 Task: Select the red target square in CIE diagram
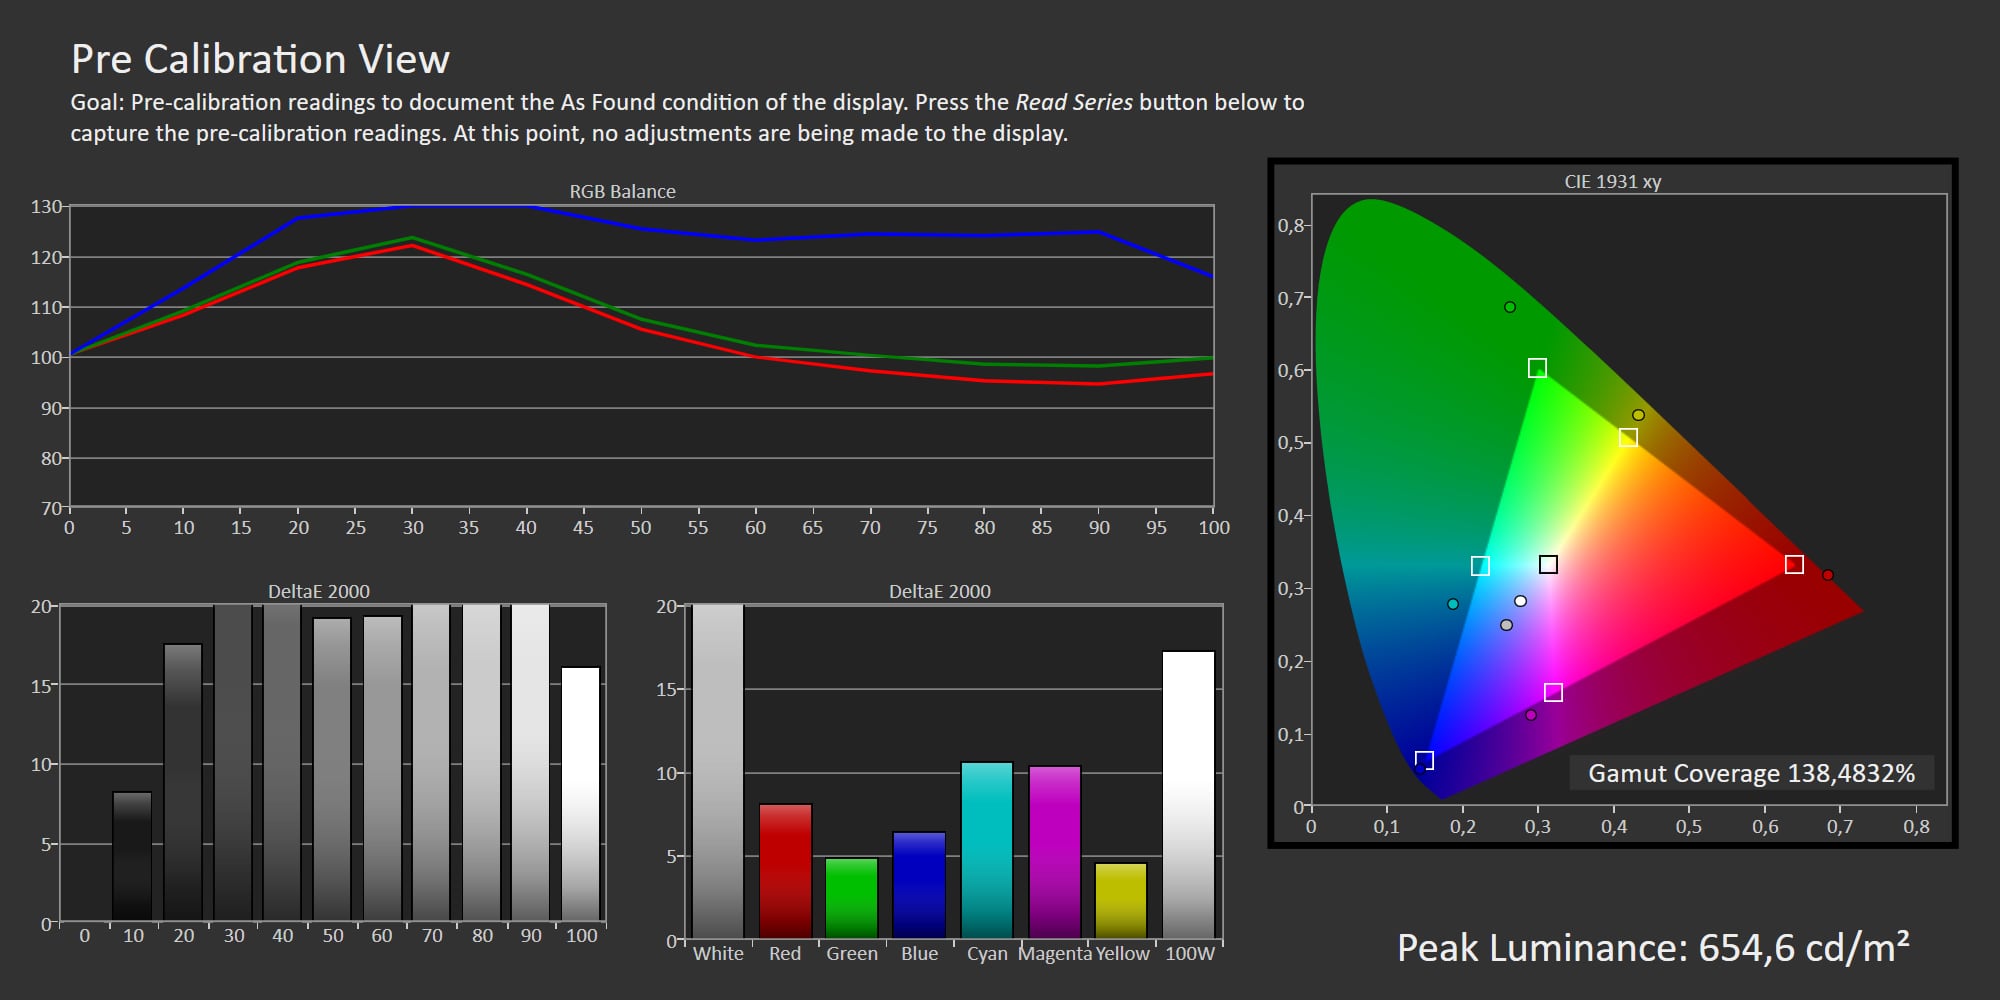(x=1794, y=565)
